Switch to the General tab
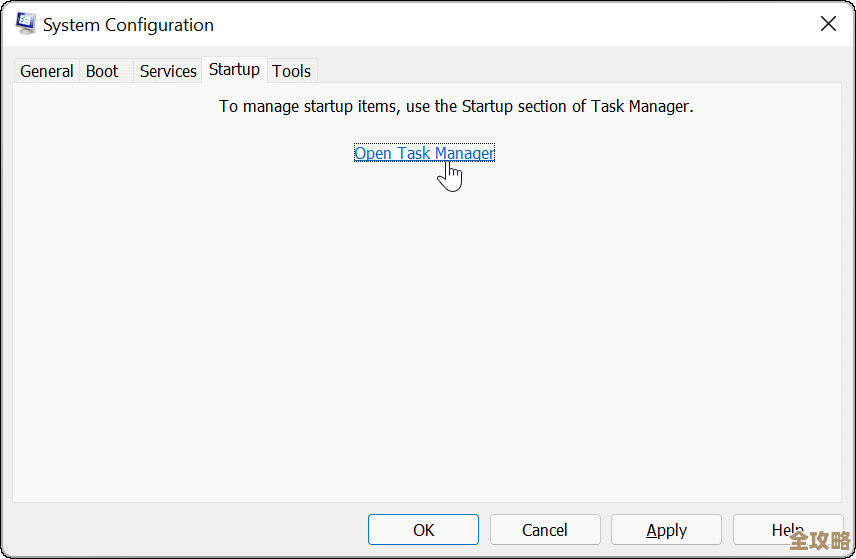This screenshot has height=559, width=856. pos(46,71)
